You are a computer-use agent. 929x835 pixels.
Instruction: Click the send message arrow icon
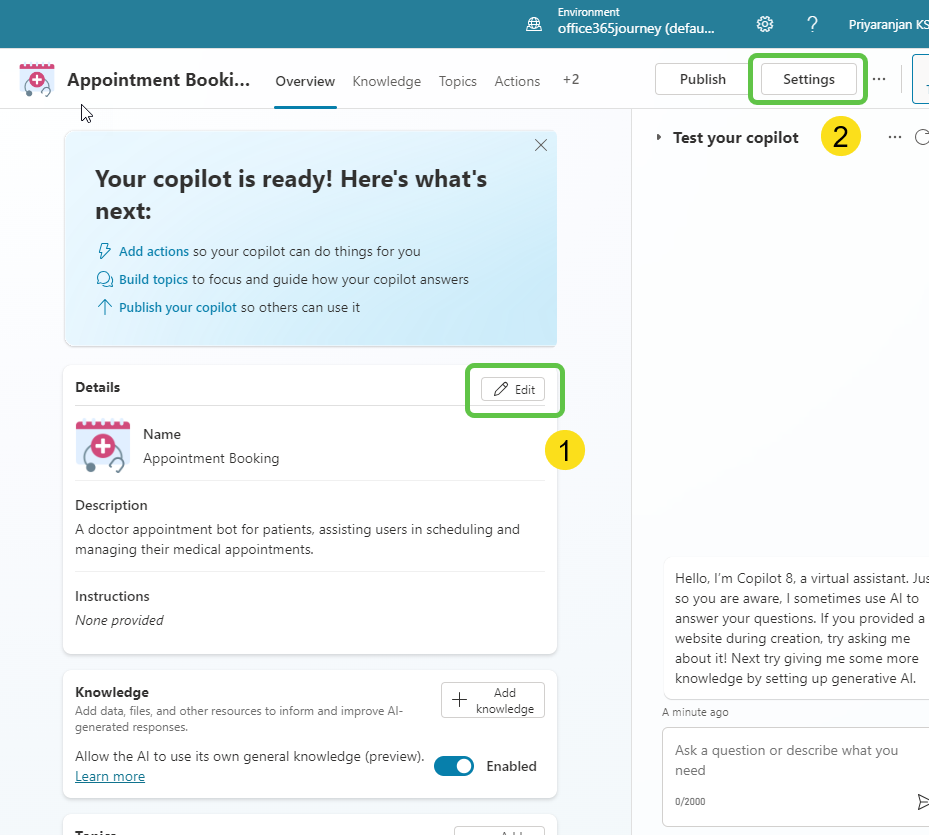coord(922,801)
